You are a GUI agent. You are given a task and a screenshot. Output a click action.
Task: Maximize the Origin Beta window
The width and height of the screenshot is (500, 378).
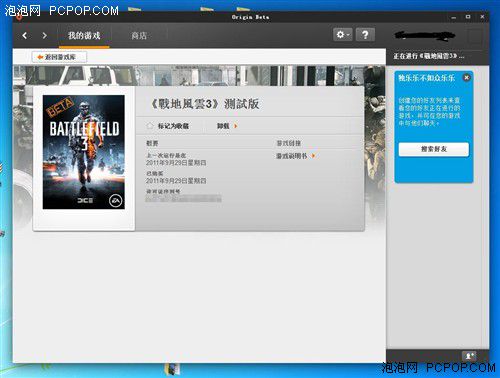coord(468,17)
